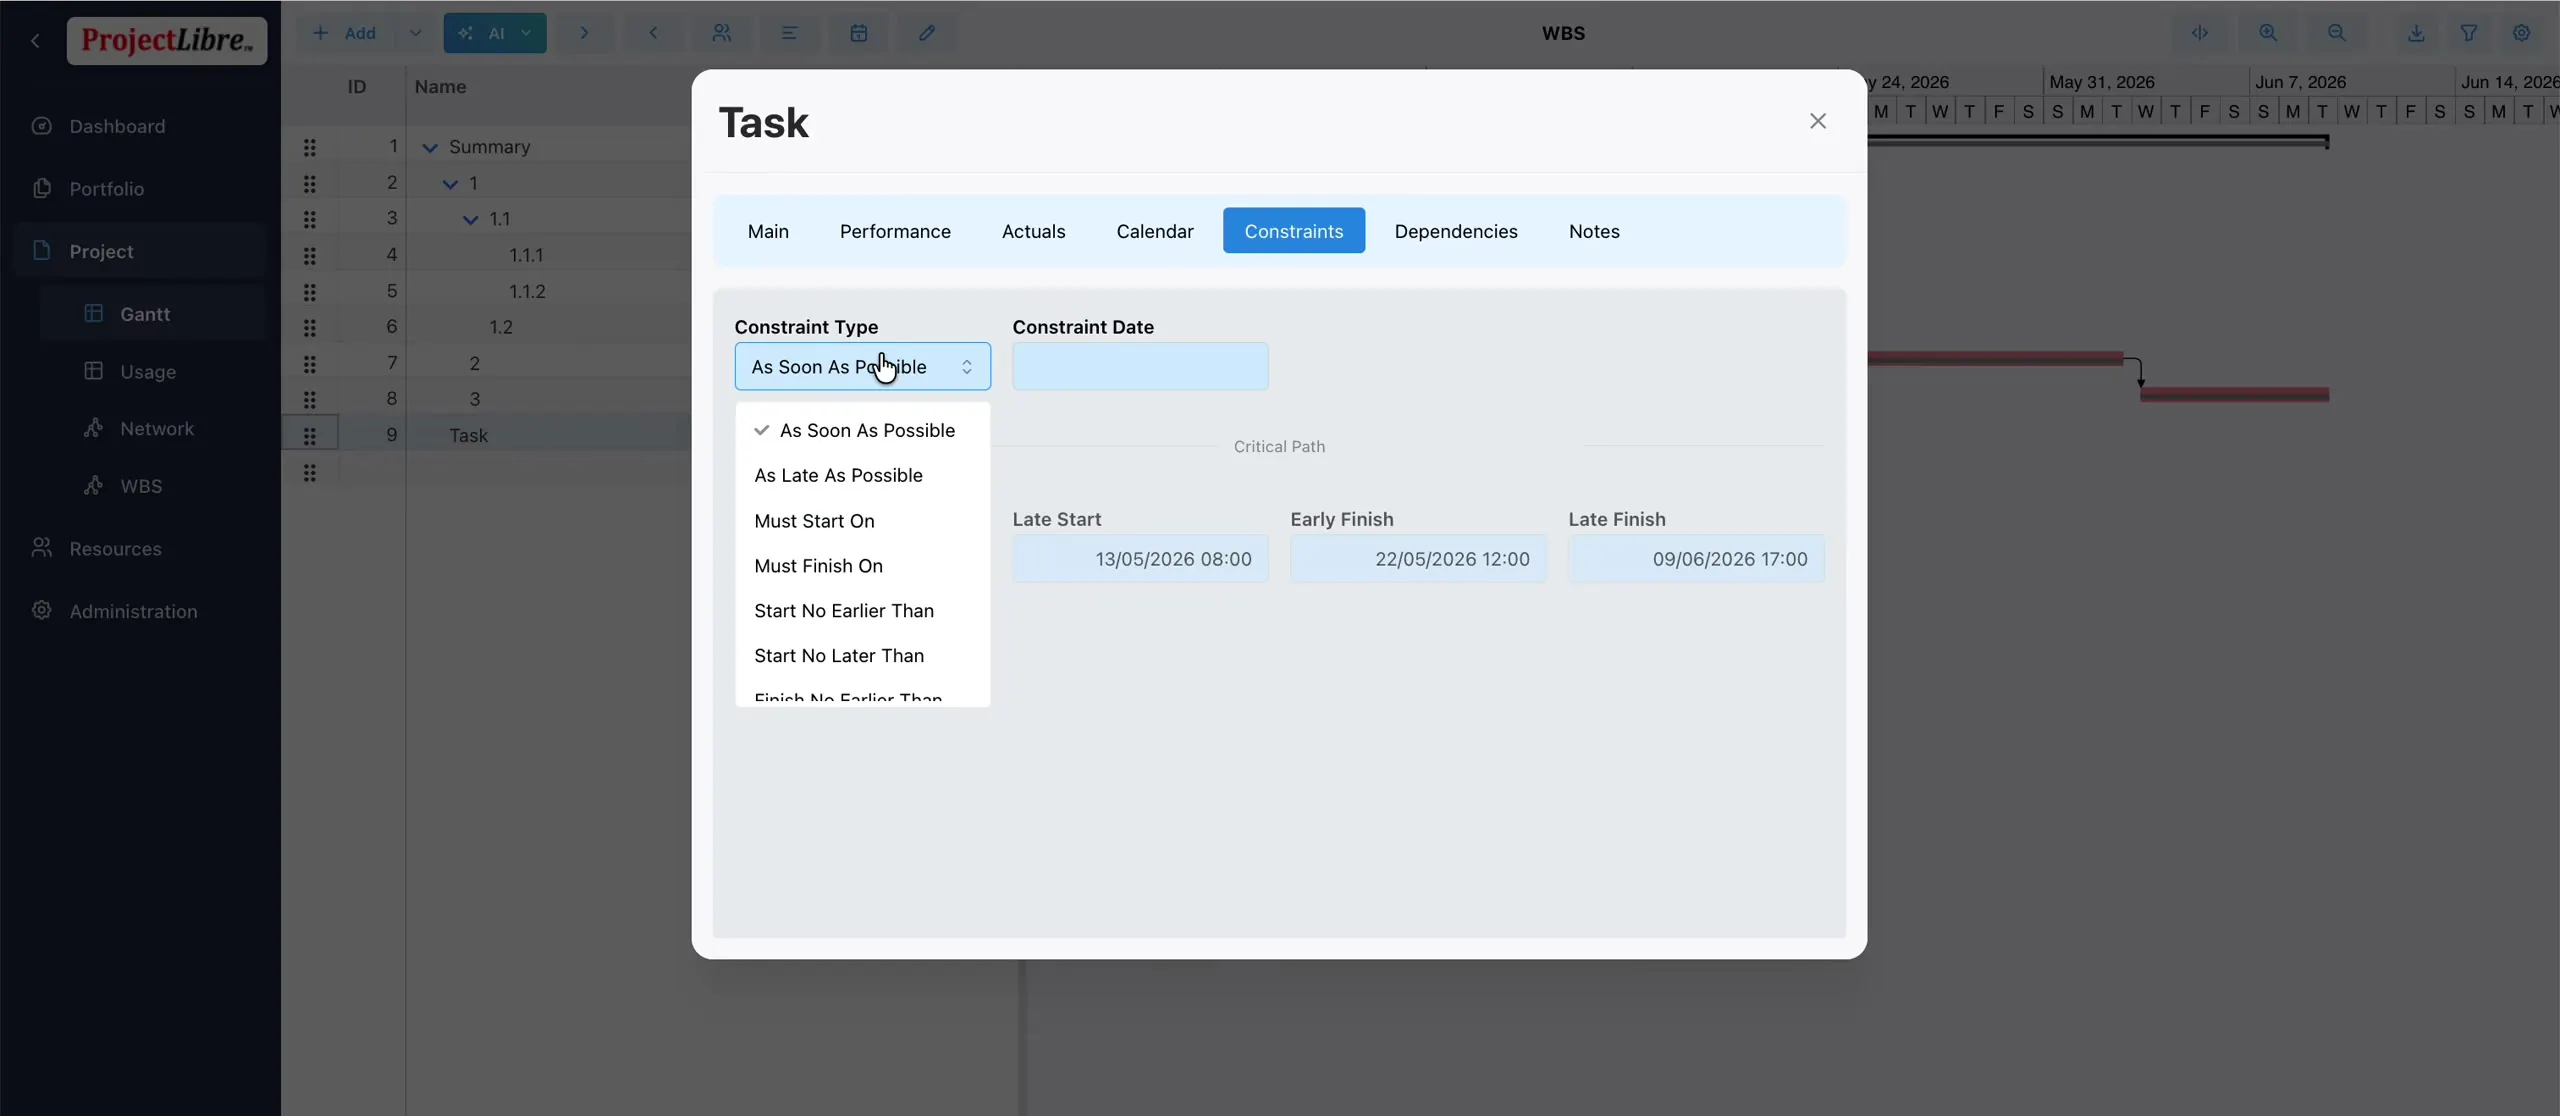Screen dimensions: 2560x1116
Task: Switch to the Actuals tab
Action: pos(1033,231)
